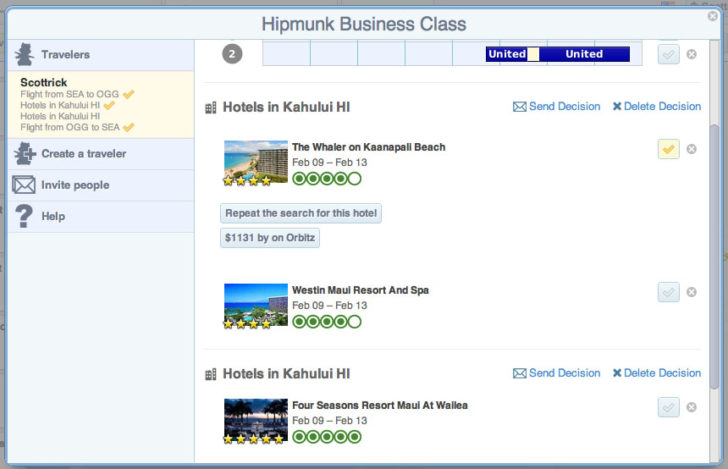Select the second United flight segment bar
Viewport: 728px width, 469px height.
pyautogui.click(x=584, y=54)
